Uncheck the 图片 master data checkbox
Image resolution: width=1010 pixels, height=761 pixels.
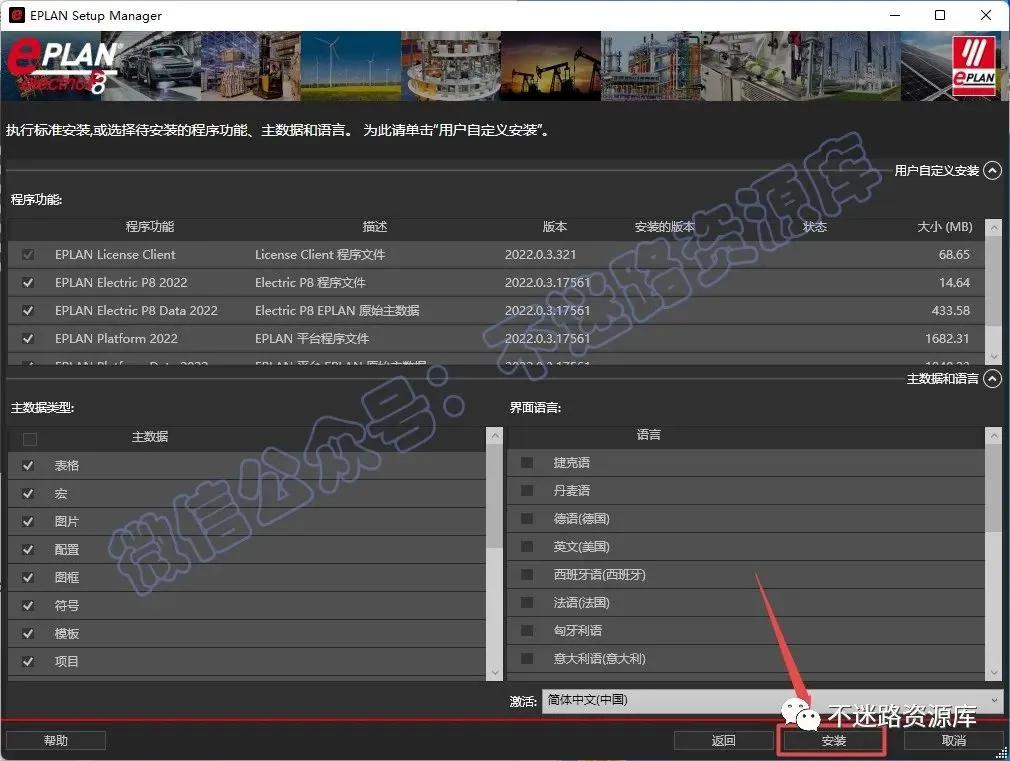click(x=28, y=521)
